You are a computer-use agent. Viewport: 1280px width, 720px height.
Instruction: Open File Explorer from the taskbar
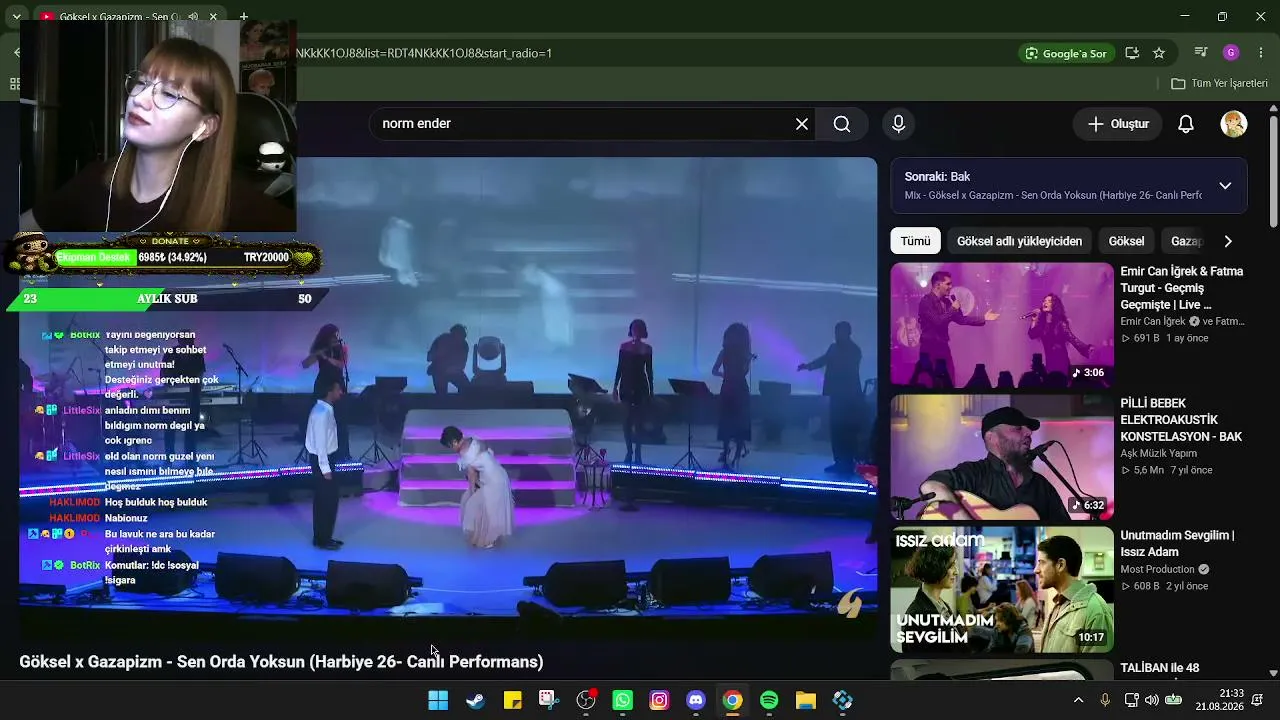806,700
